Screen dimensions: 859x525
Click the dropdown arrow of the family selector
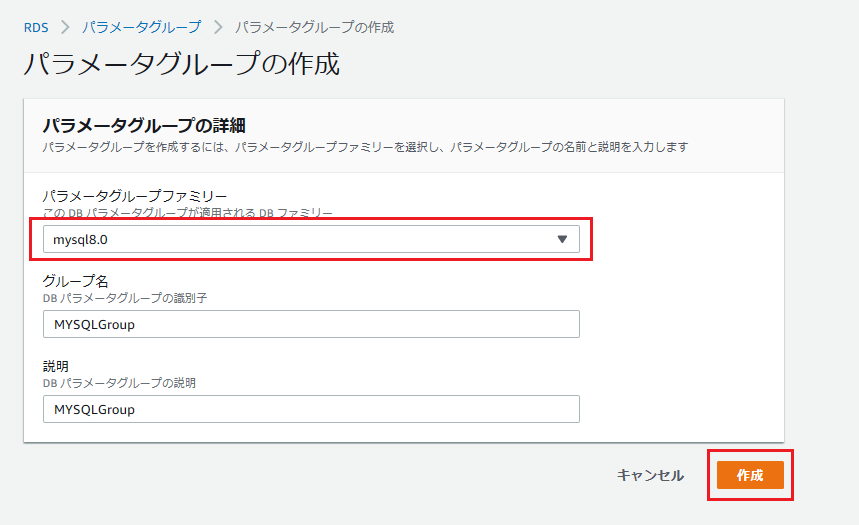(562, 239)
